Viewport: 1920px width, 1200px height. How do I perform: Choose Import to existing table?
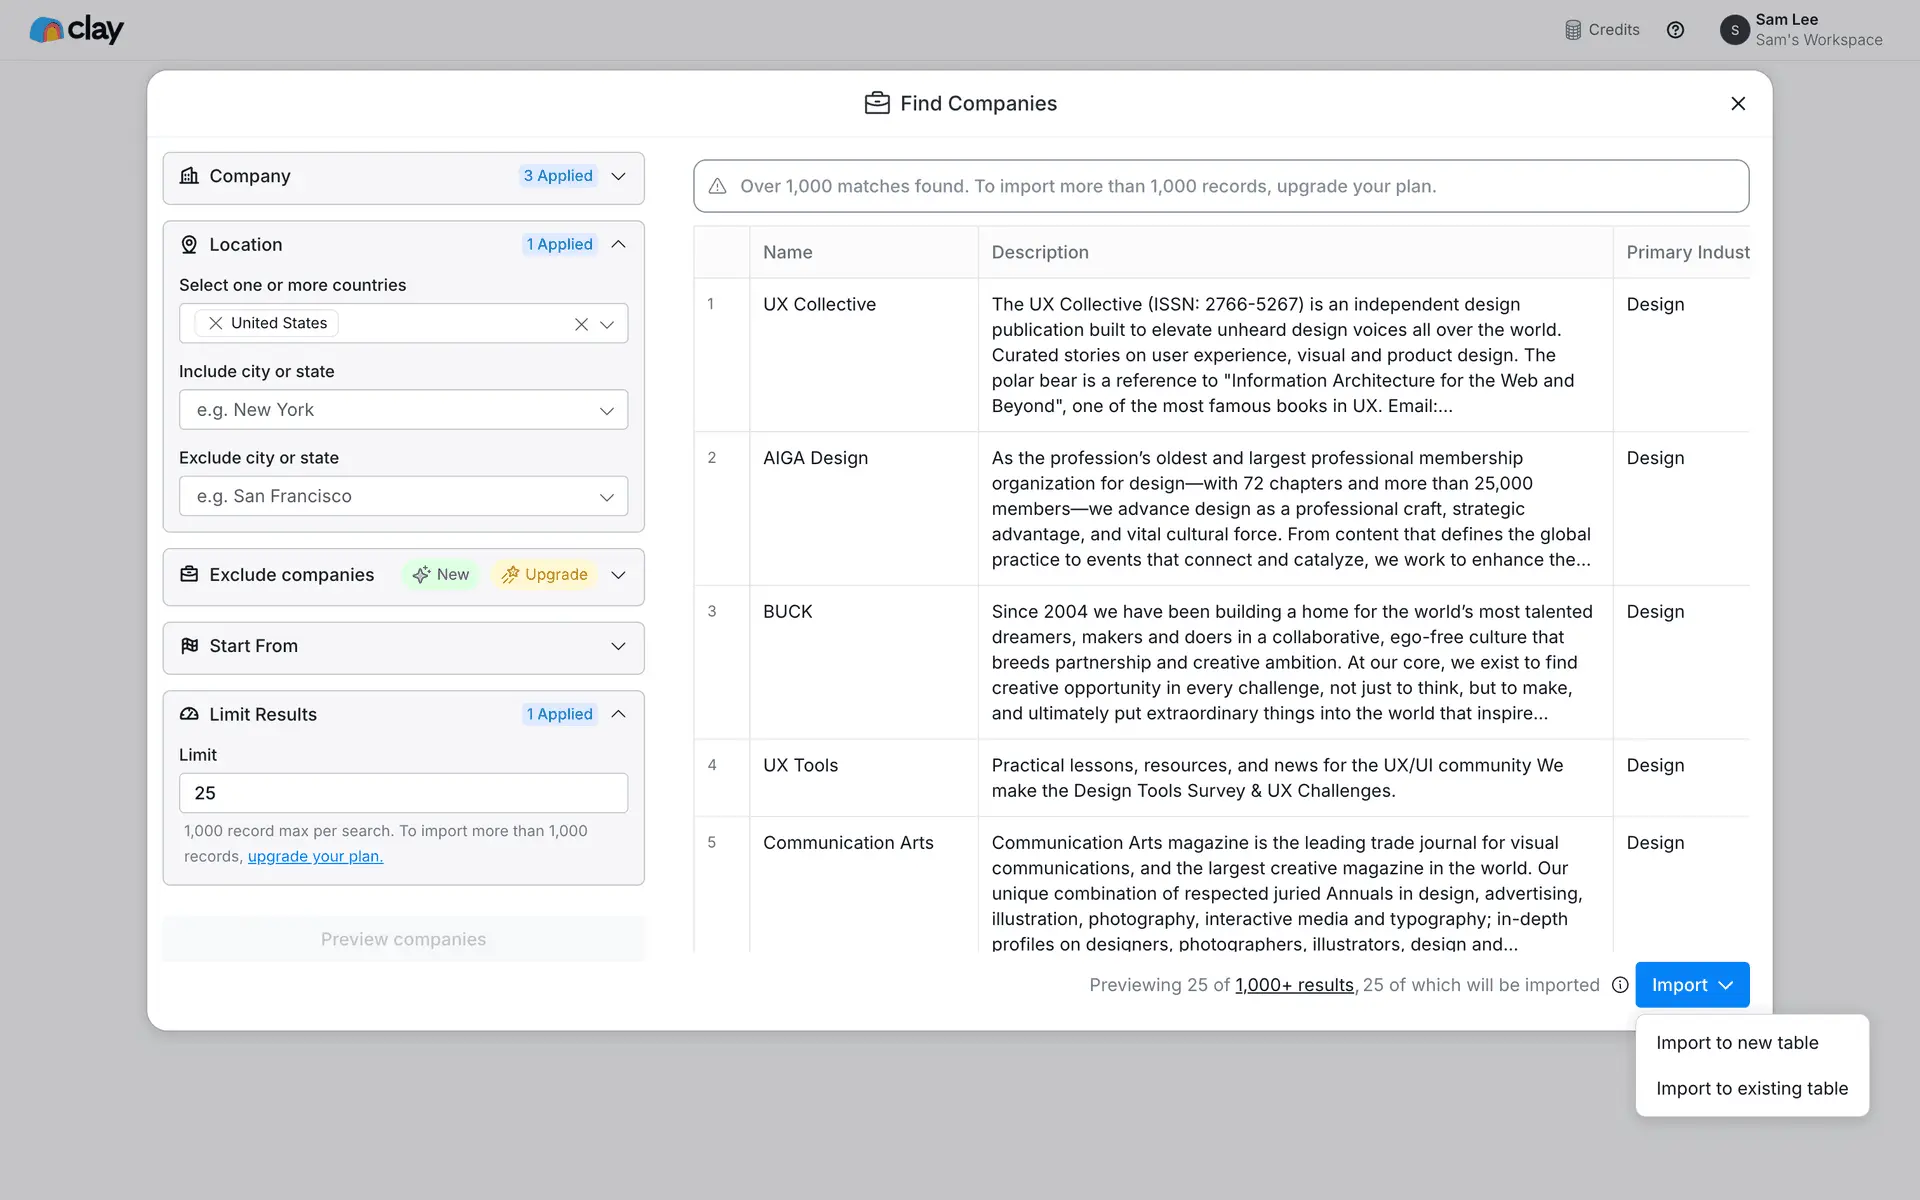click(1751, 1089)
